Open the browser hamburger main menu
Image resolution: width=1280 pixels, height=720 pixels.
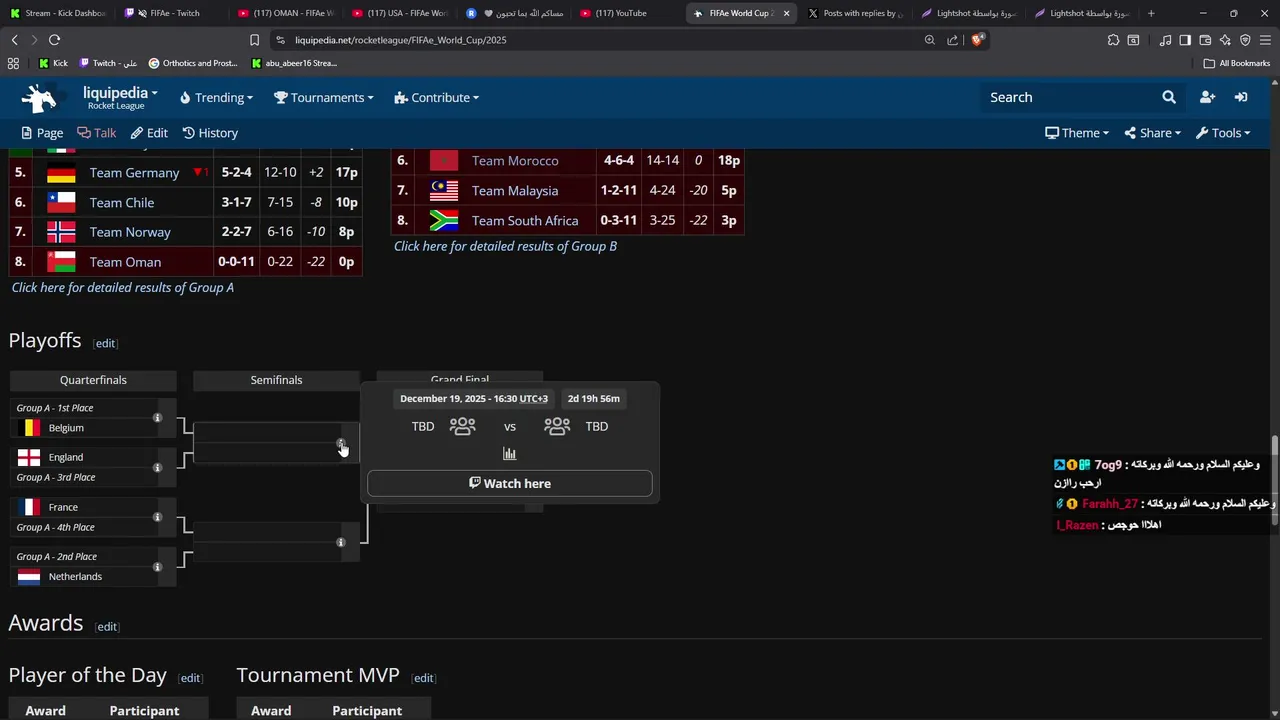pyautogui.click(x=1265, y=40)
